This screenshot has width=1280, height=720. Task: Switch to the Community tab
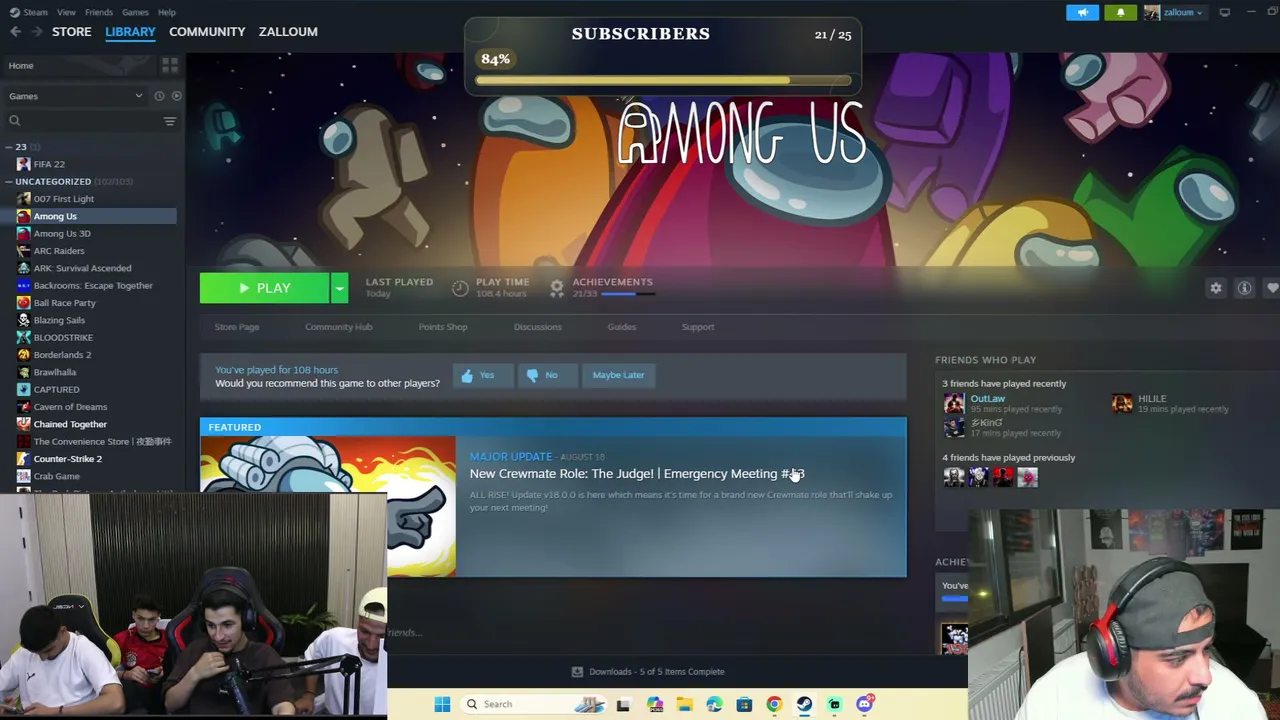click(207, 32)
